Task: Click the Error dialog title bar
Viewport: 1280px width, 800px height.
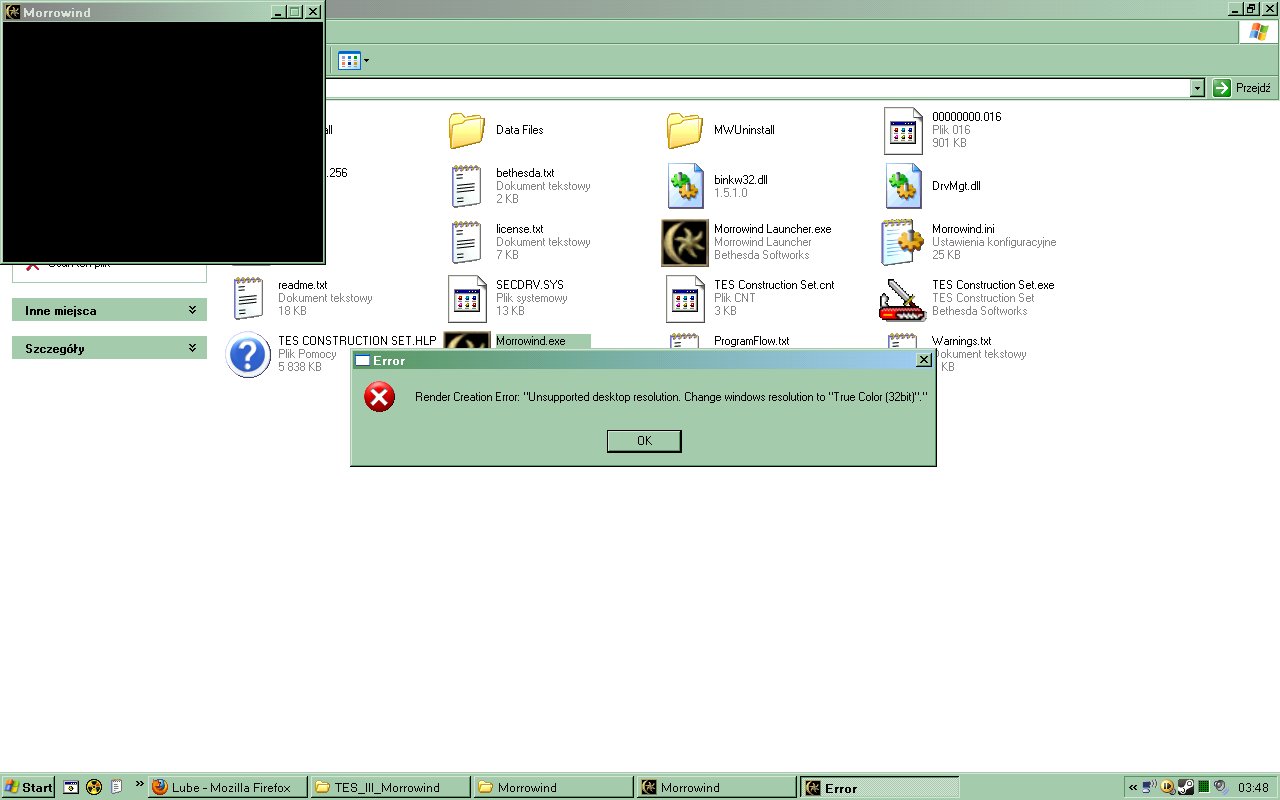Action: coord(643,360)
